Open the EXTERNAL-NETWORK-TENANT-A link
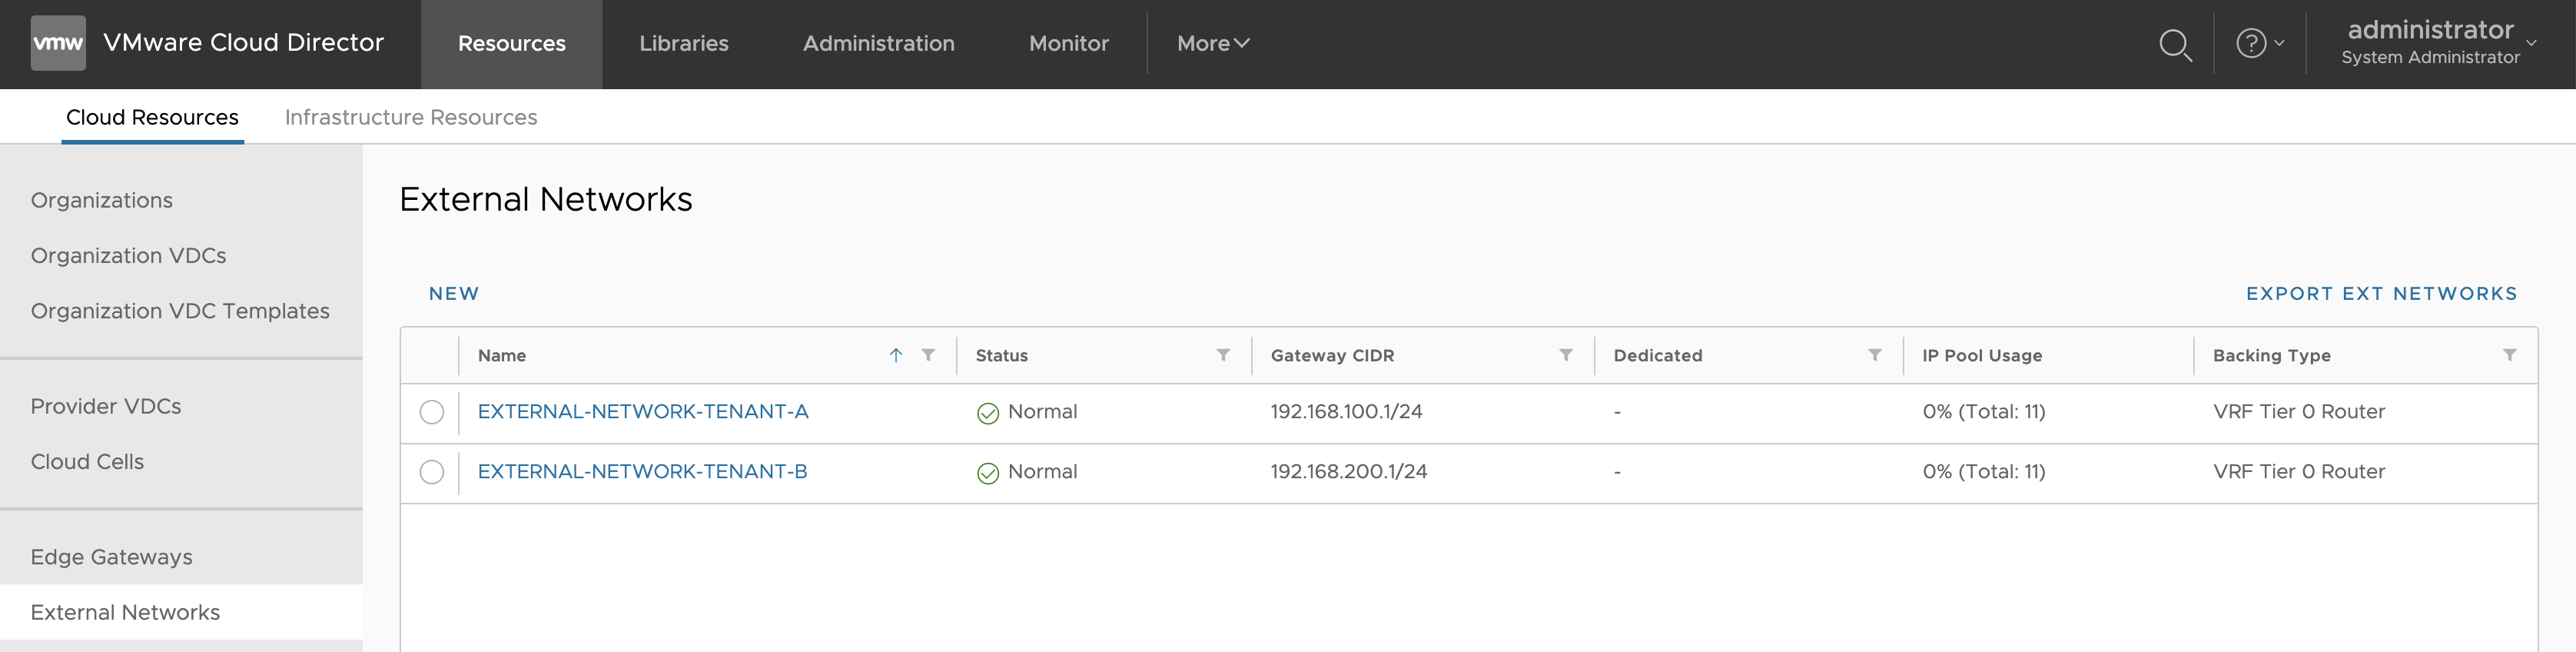Viewport: 2576px width, 652px height. (642, 411)
